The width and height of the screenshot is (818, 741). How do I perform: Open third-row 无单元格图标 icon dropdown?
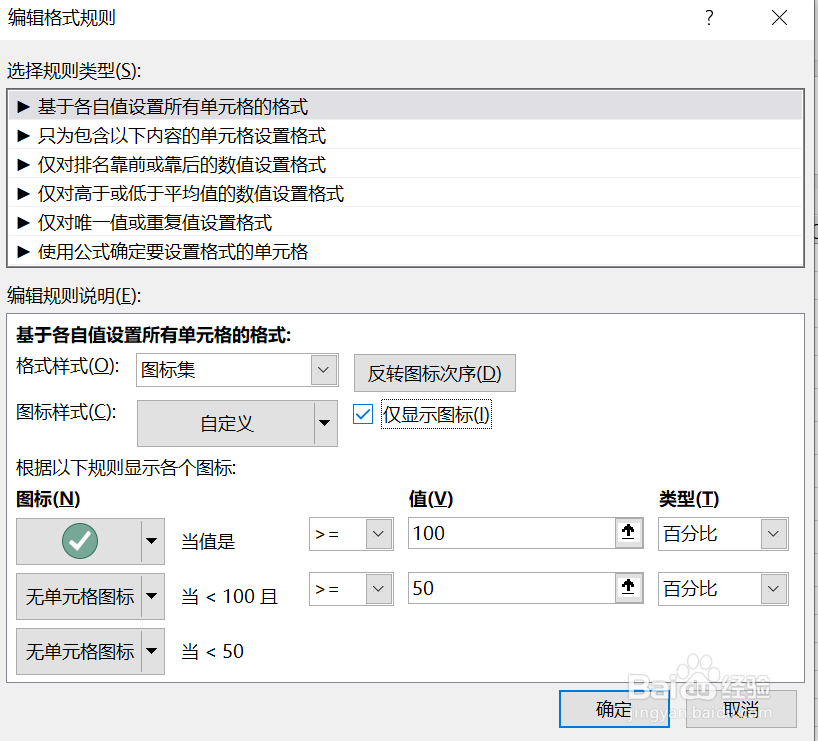click(90, 651)
